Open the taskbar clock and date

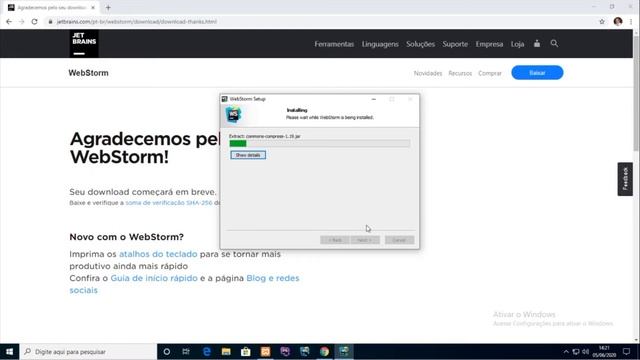pyautogui.click(x=604, y=351)
